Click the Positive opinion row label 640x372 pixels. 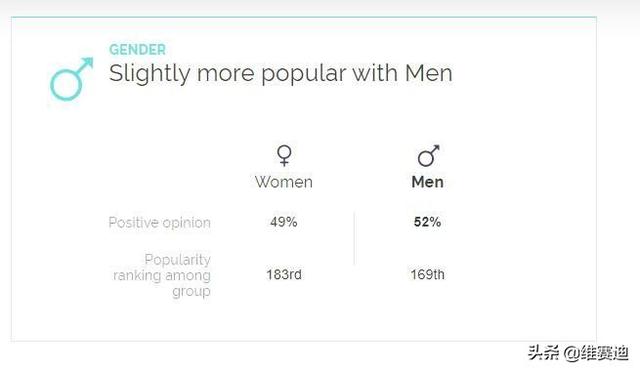click(160, 223)
